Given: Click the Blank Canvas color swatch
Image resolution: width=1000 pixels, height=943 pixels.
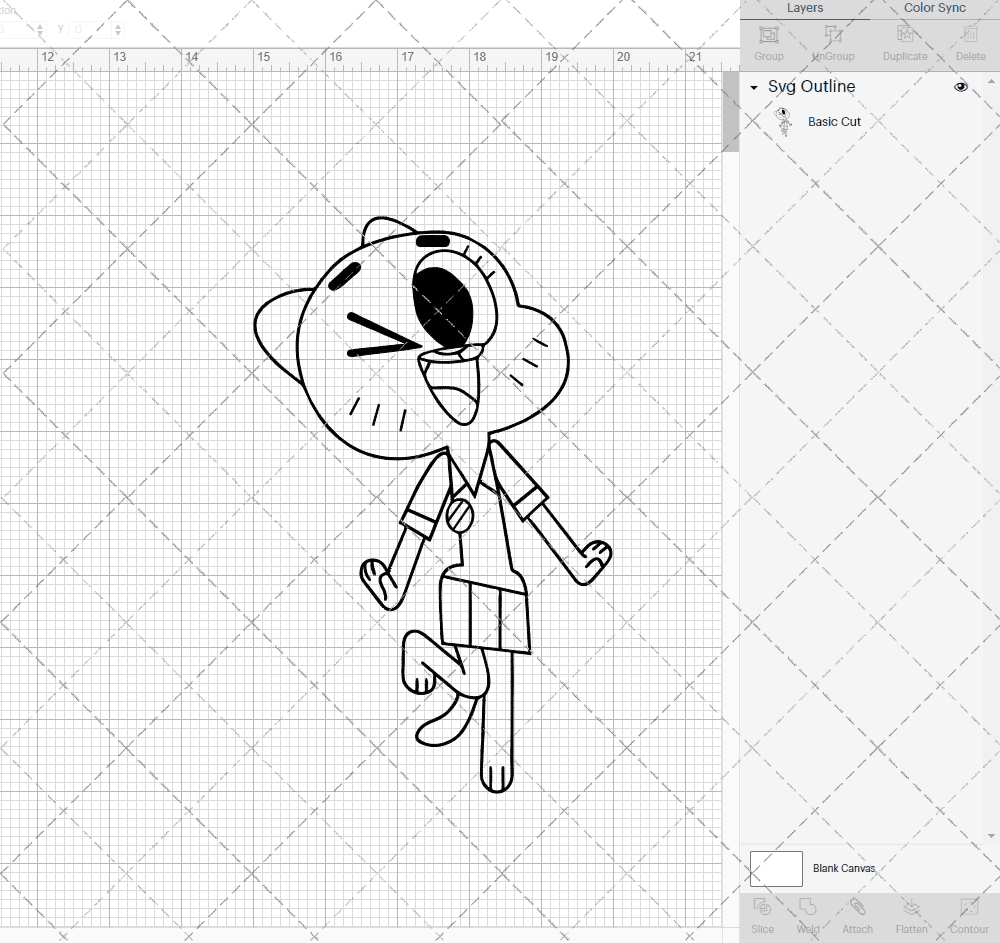Looking at the screenshot, I should tap(776, 868).
